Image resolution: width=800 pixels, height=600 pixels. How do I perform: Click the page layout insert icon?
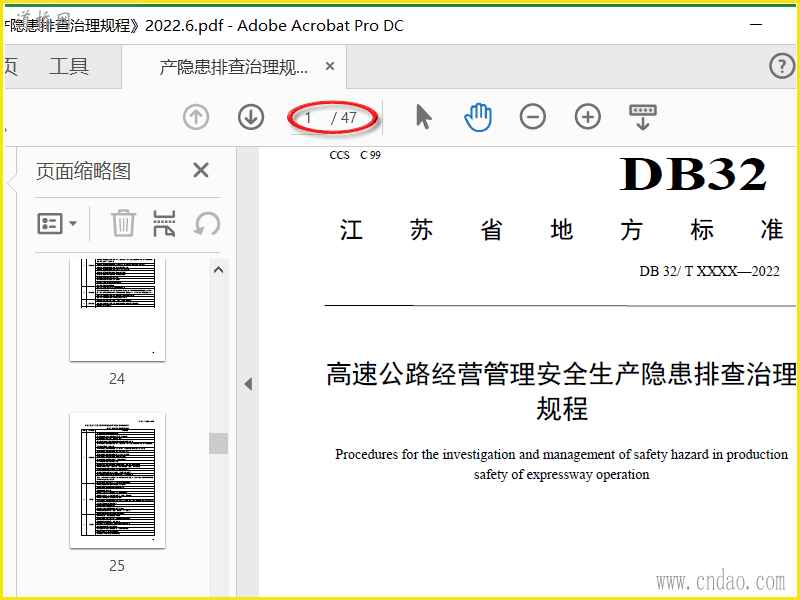point(164,223)
